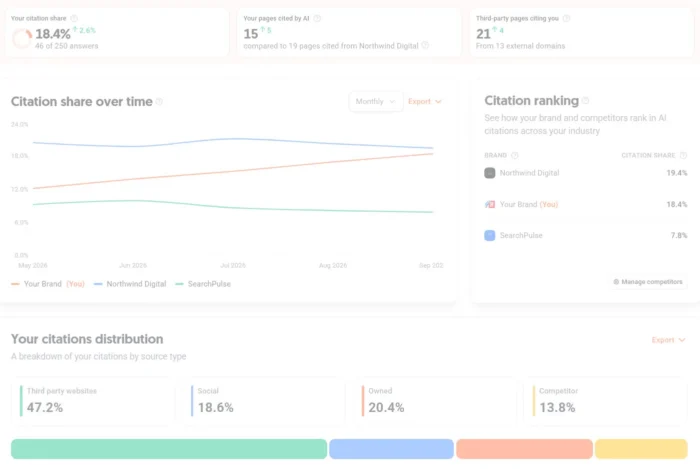This screenshot has height=469, width=700.
Task: Click the Jul 2026 axis label
Action: [x=233, y=265]
